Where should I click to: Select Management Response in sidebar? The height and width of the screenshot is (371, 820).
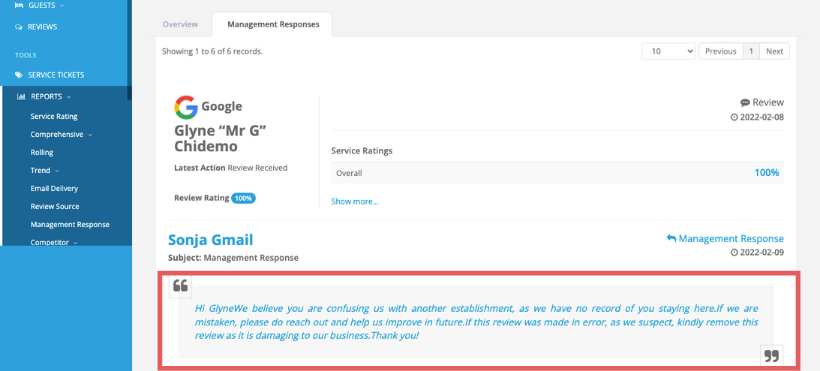pos(70,224)
